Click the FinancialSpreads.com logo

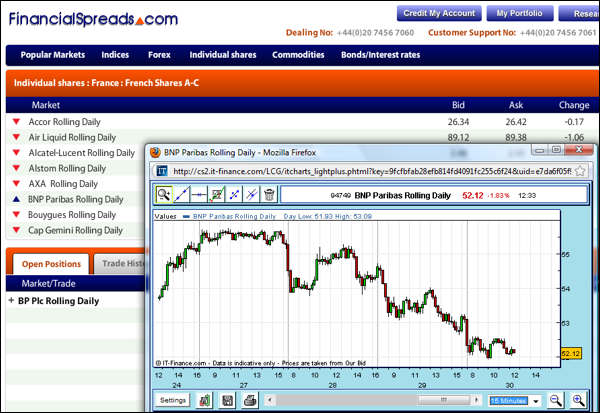click(x=93, y=19)
